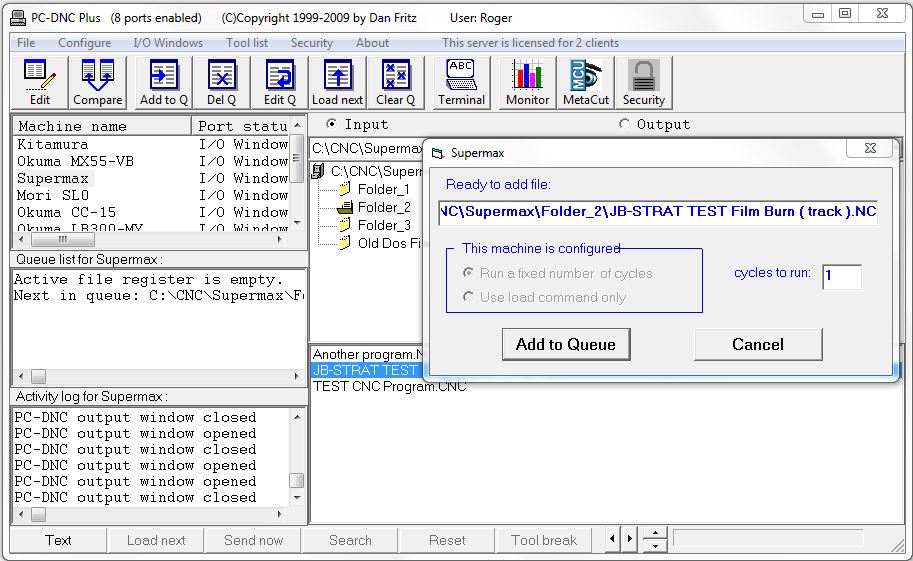This screenshot has height=561, width=913.
Task: Click bottom bar left arrow button
Action: [x=612, y=539]
